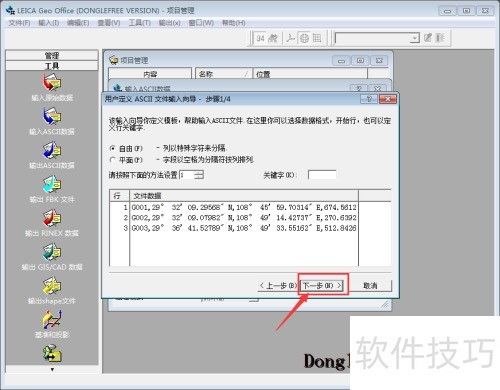Click the 行 column header in preview

tap(119, 196)
